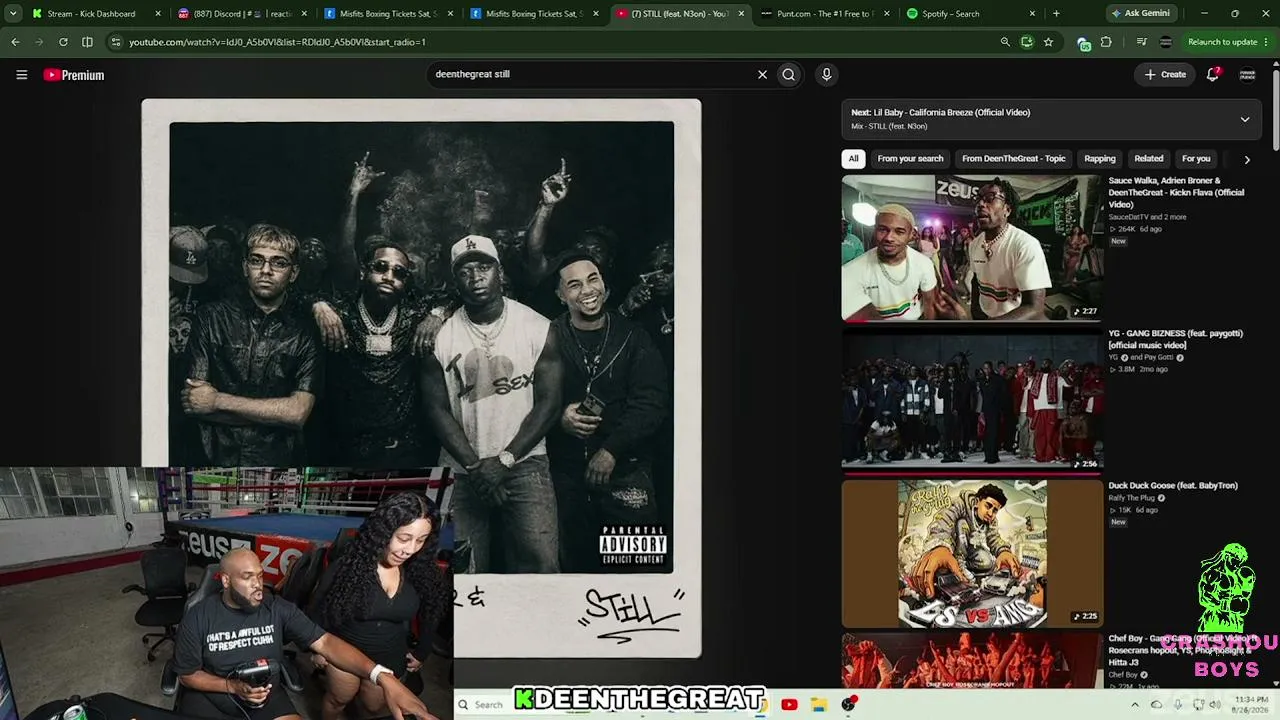
Task: Open YouTube notifications bell
Action: point(1212,74)
